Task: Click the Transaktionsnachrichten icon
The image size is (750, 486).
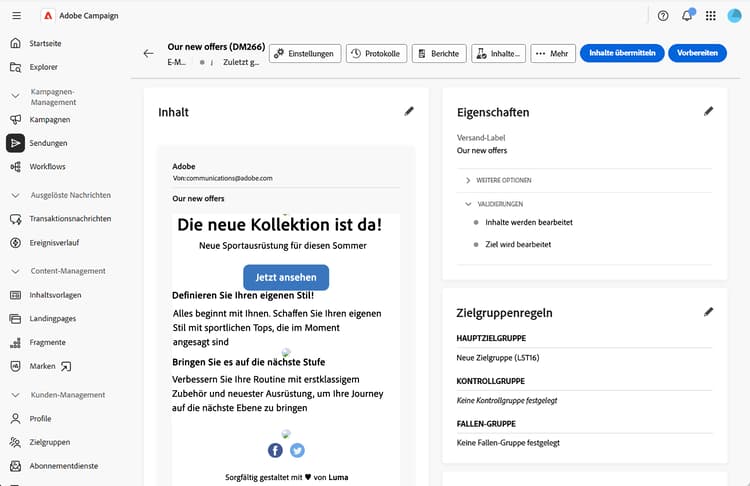Action: (x=15, y=219)
